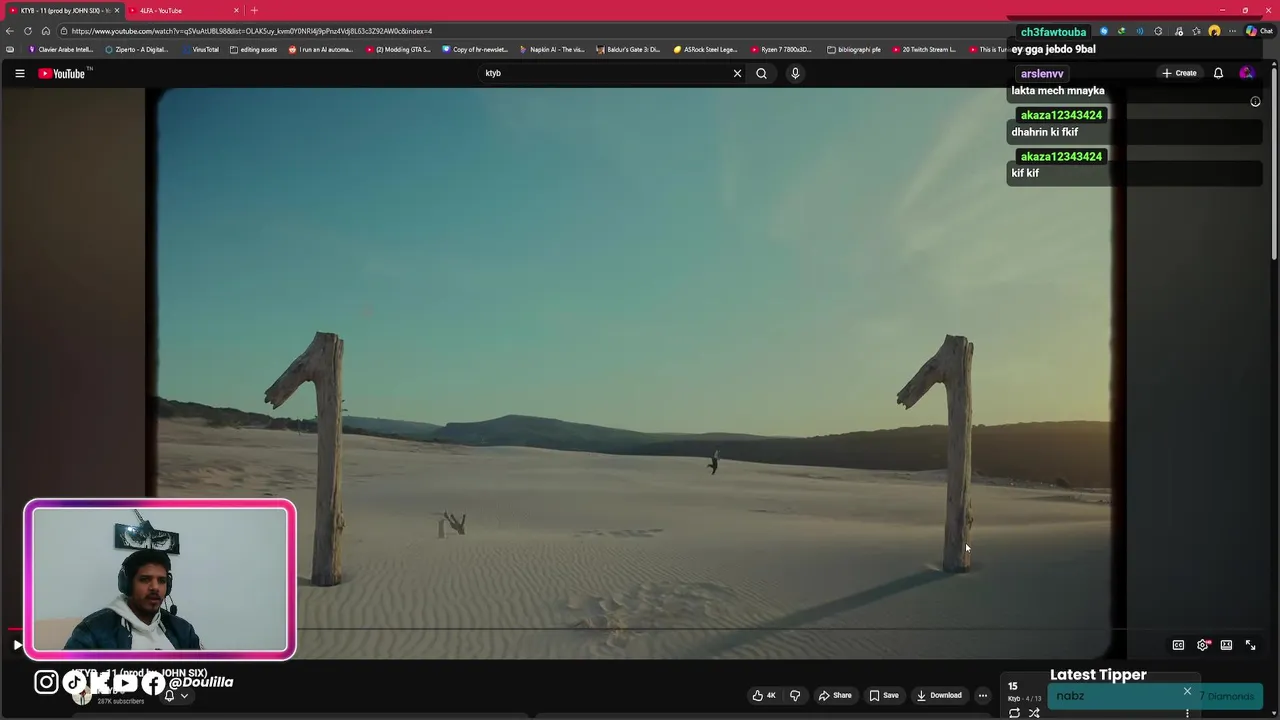Open the 20 Twitch Stream bookmark
1280x720 pixels.
925,49
